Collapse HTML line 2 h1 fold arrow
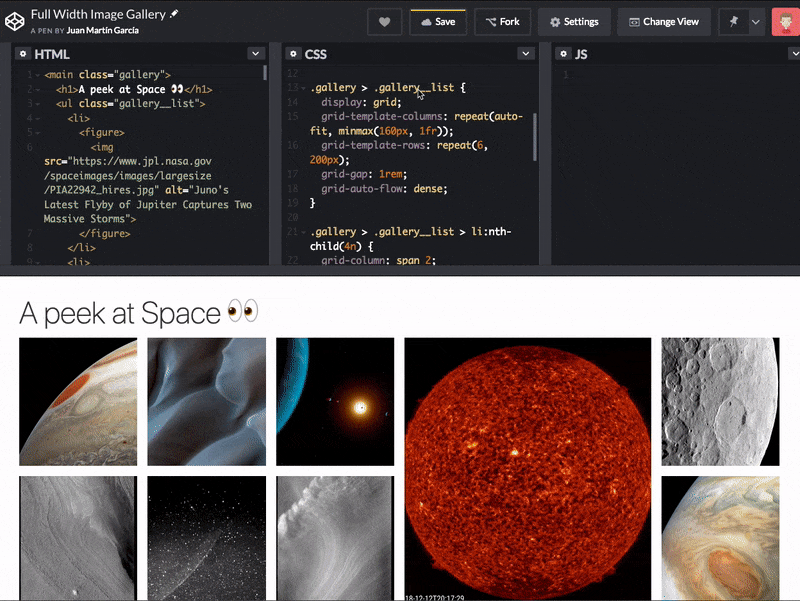The image size is (800, 601). coord(38,90)
